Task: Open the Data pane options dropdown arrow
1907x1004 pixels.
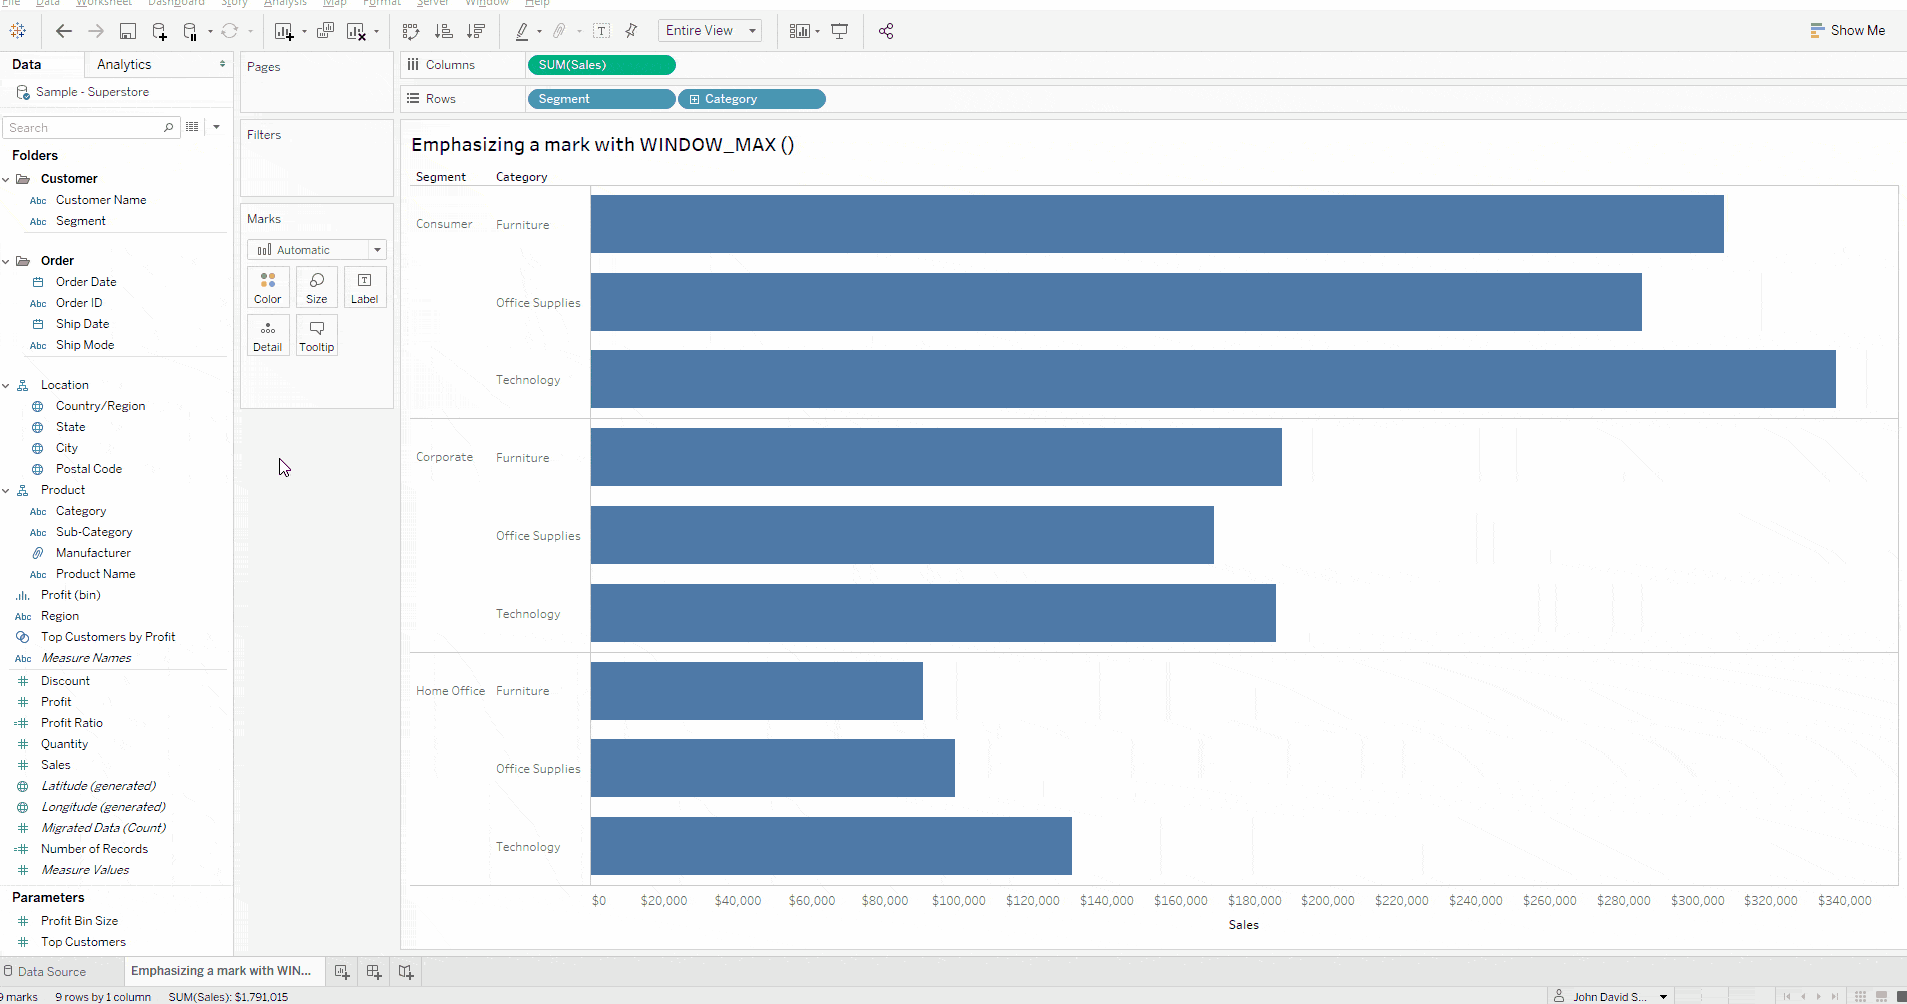Action: 216,127
